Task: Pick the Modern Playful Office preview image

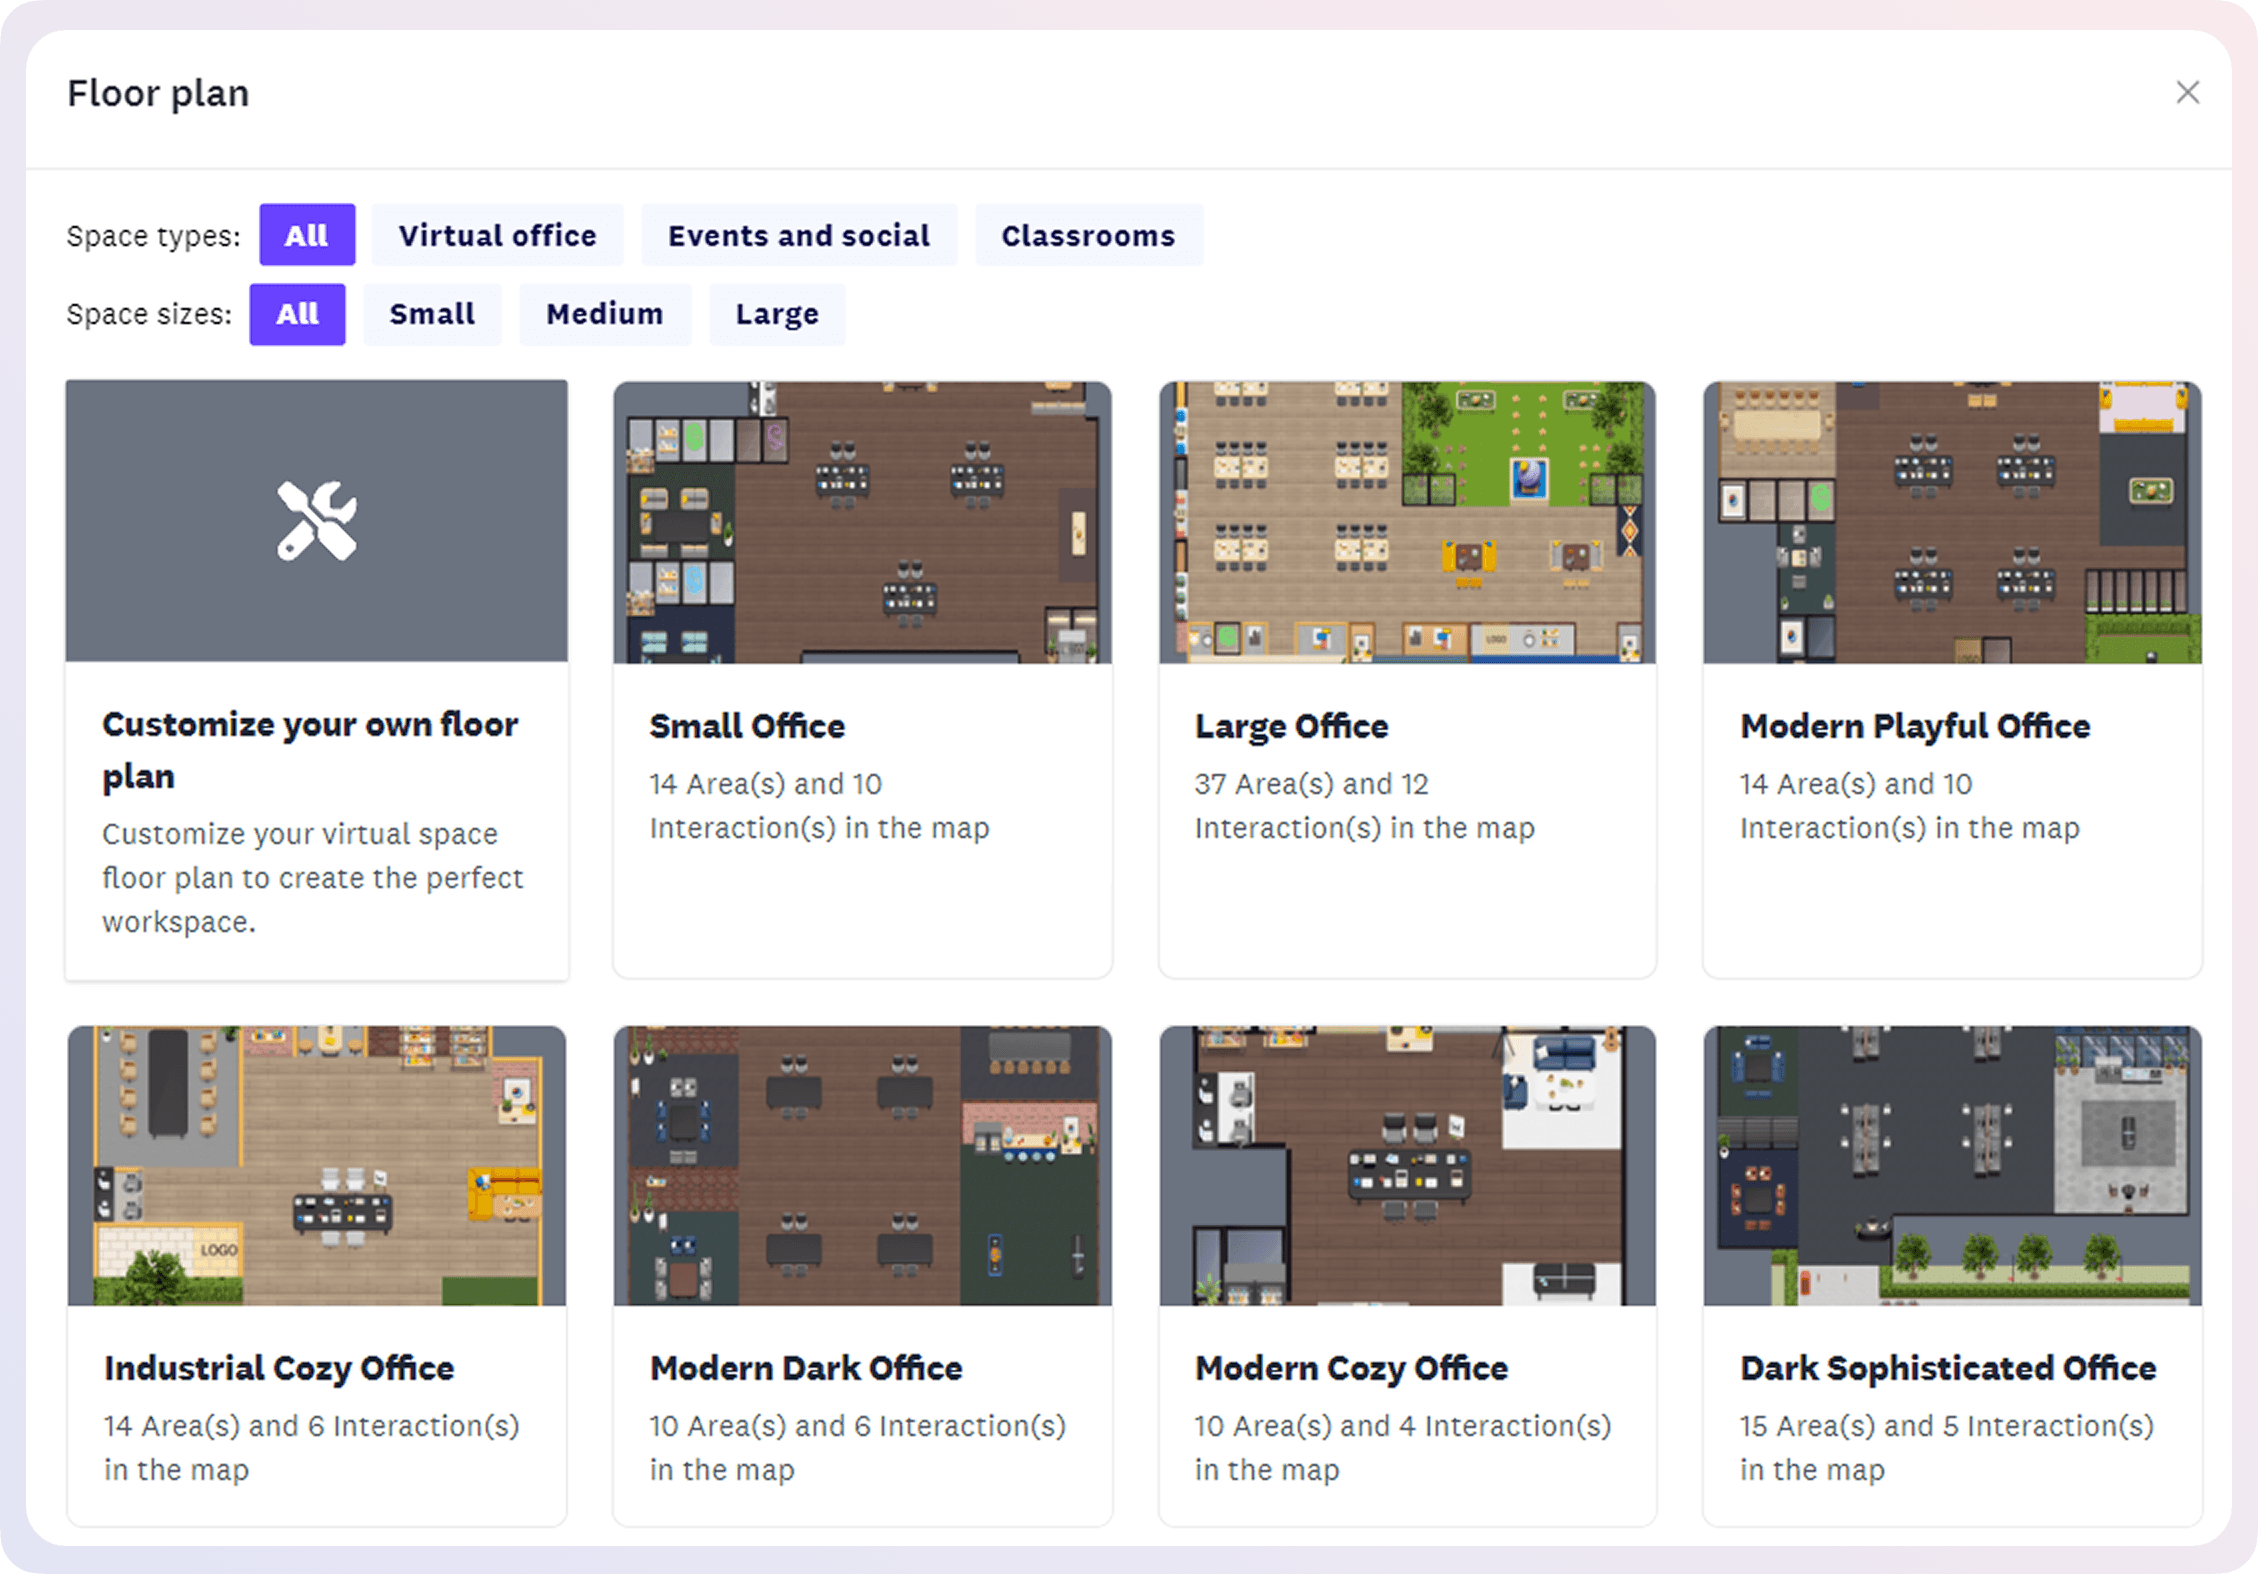Action: pyautogui.click(x=1952, y=522)
